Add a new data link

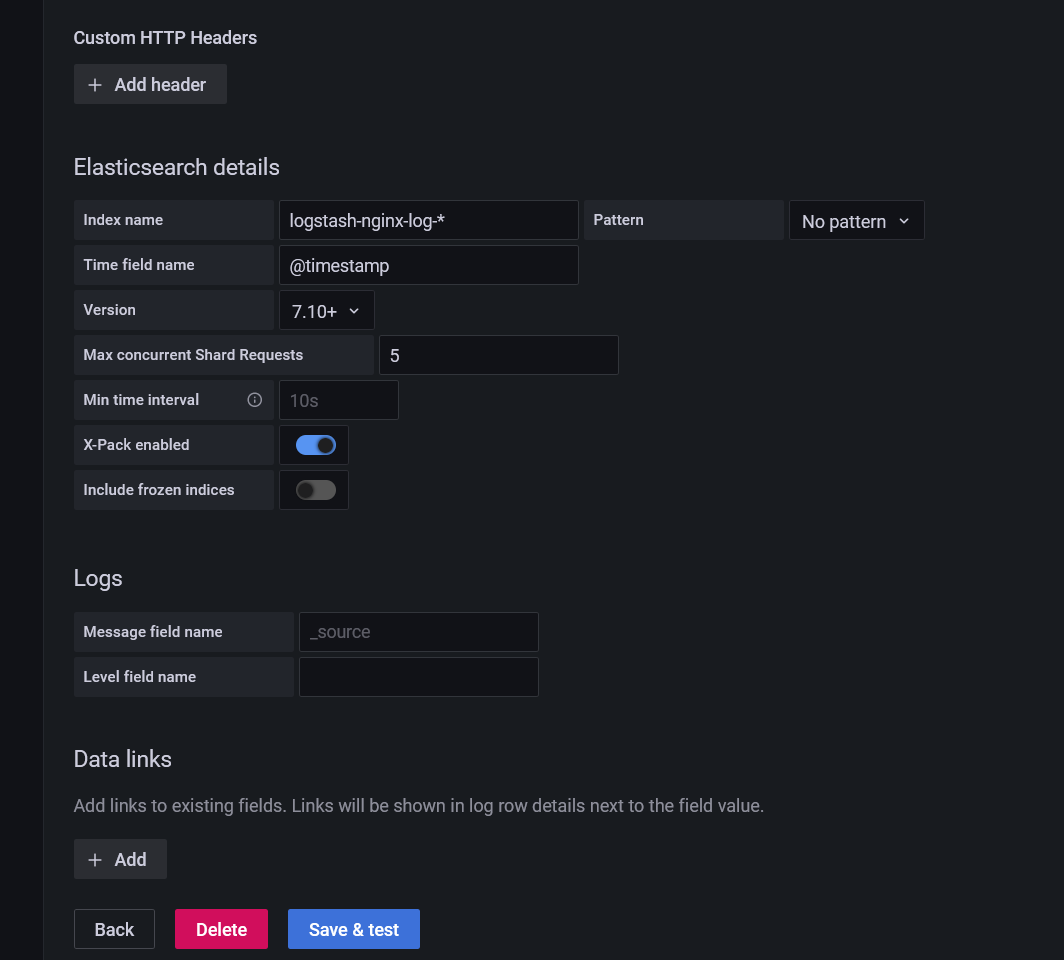click(x=120, y=860)
